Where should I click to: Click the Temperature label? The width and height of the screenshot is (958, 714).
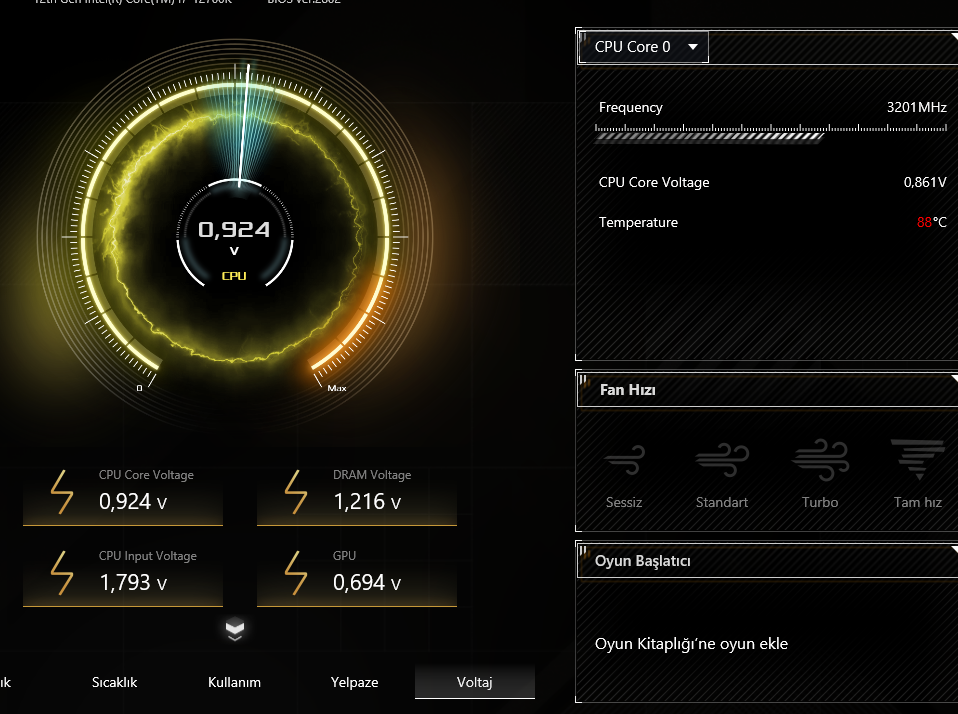click(x=638, y=222)
